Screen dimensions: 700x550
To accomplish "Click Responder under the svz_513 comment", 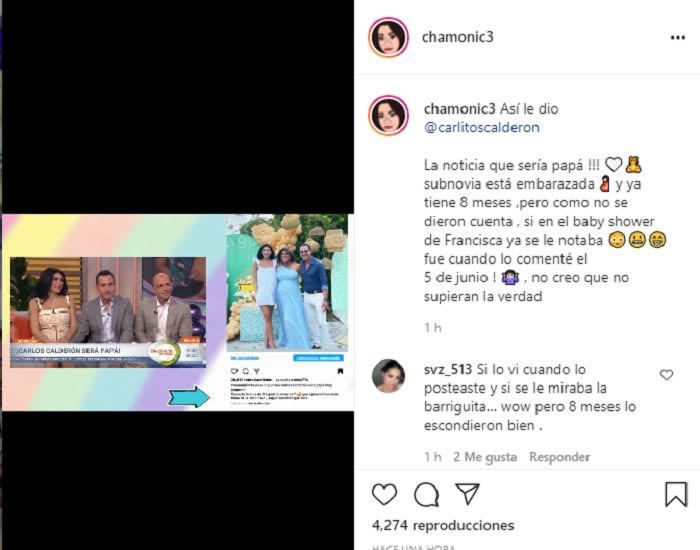I will (x=559, y=457).
